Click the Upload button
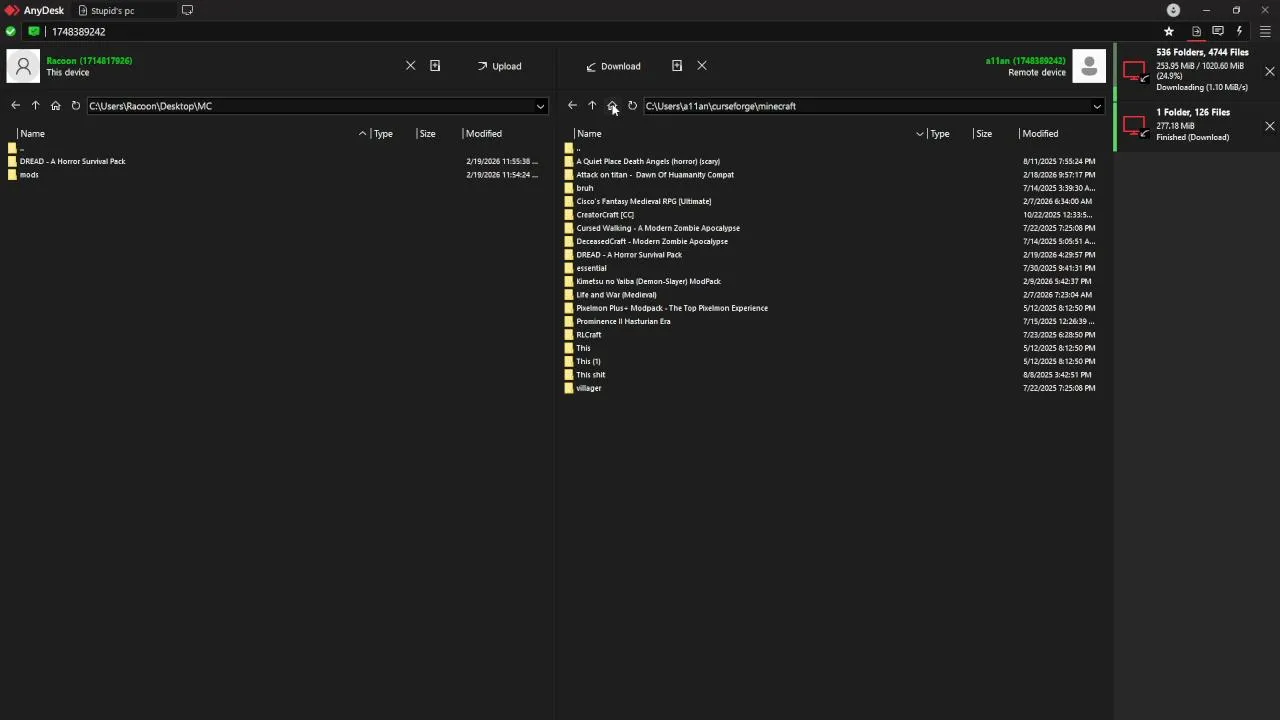This screenshot has width=1280, height=720. (x=499, y=66)
